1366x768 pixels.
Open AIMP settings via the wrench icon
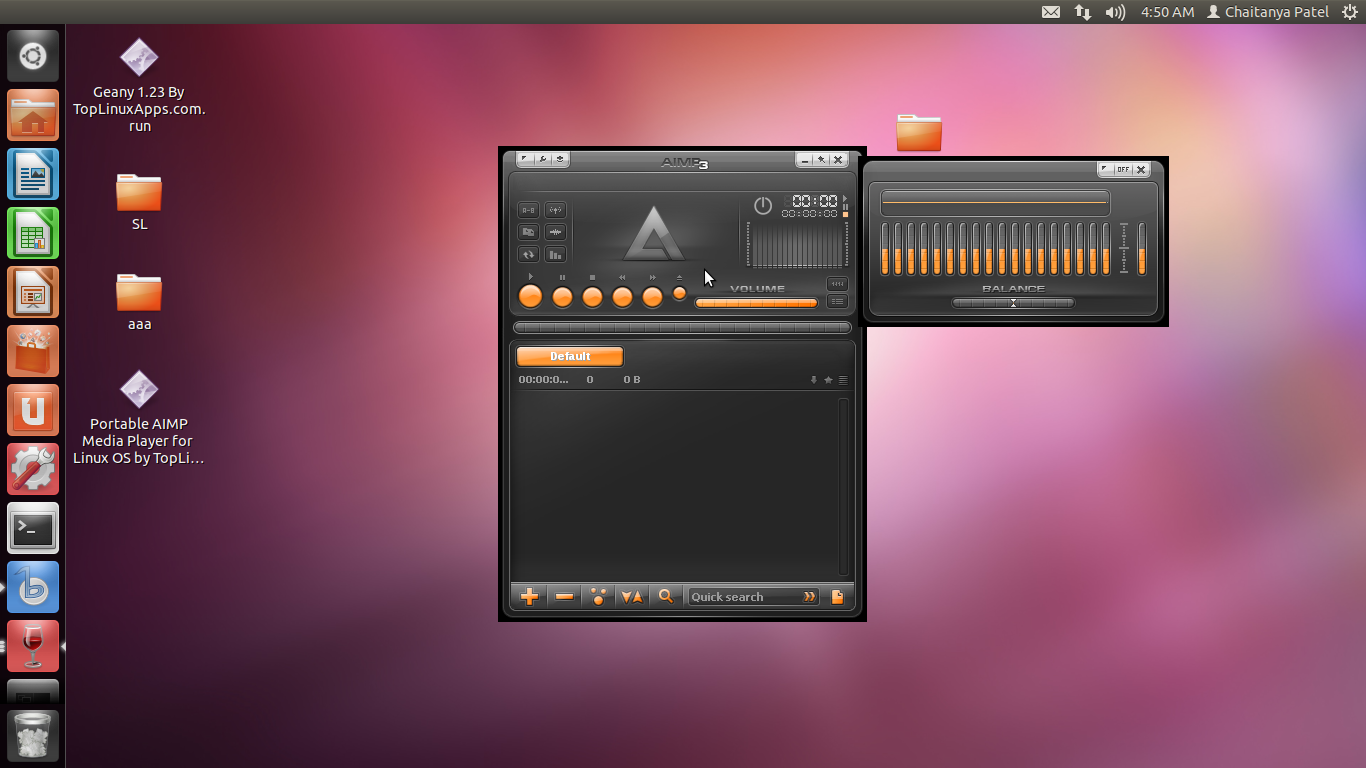click(x=542, y=159)
